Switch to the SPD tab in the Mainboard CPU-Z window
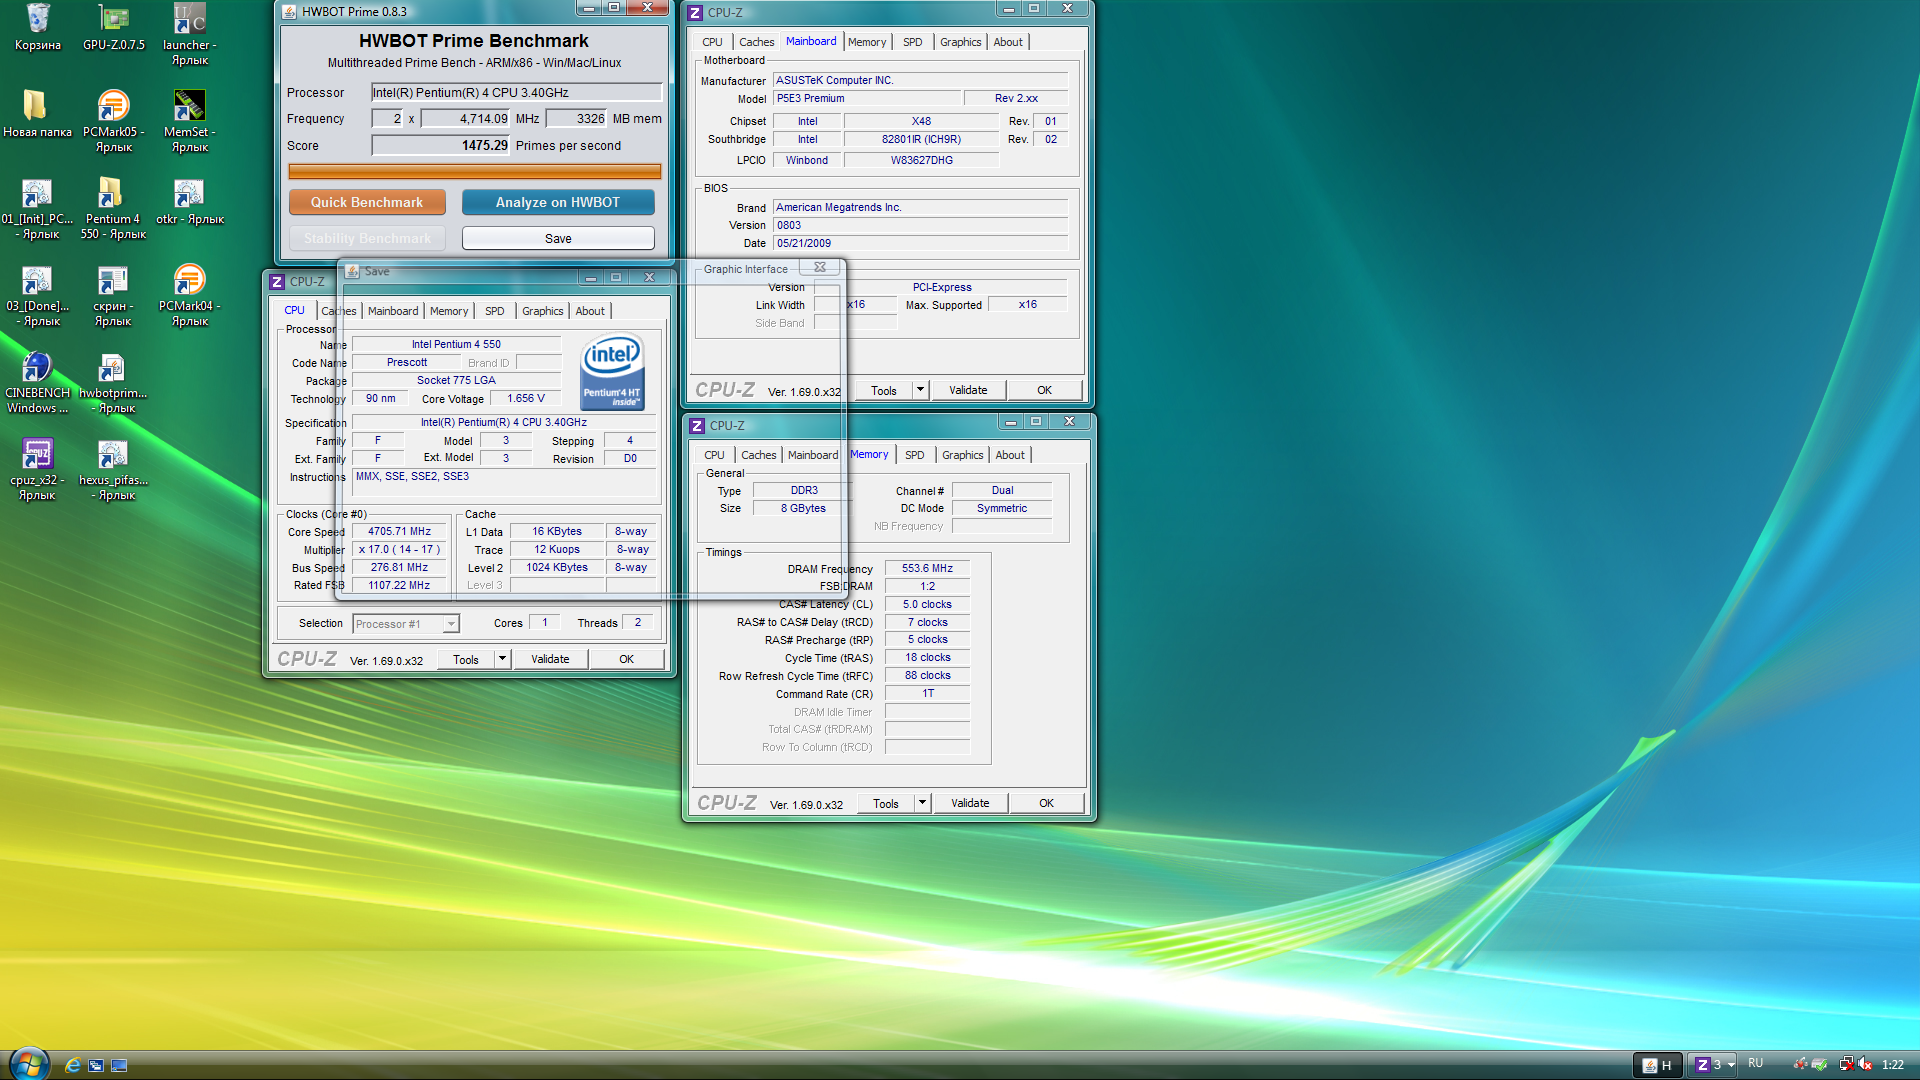 913,42
